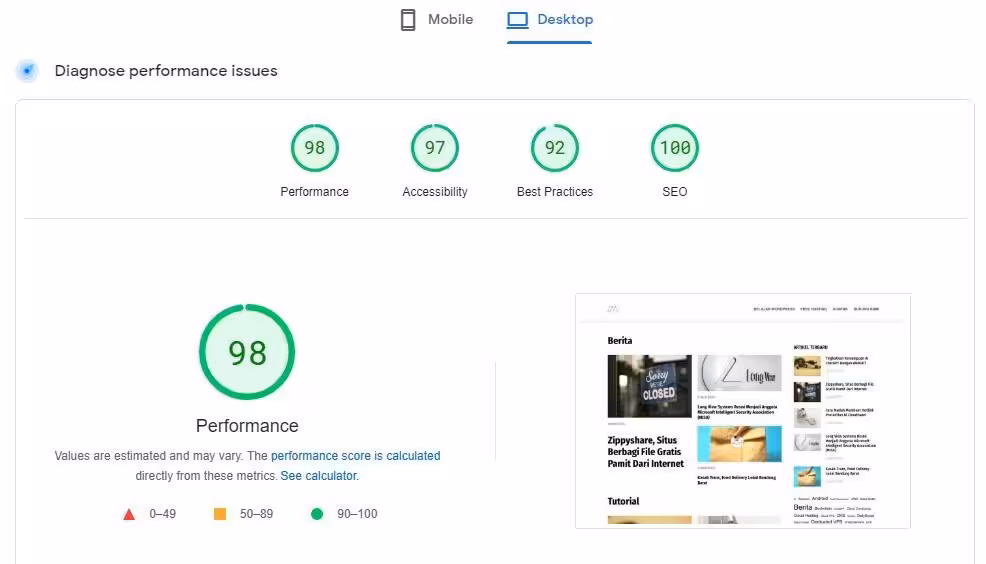Switch to the Mobile tab
Screen dimensions: 986x564
[436, 20]
